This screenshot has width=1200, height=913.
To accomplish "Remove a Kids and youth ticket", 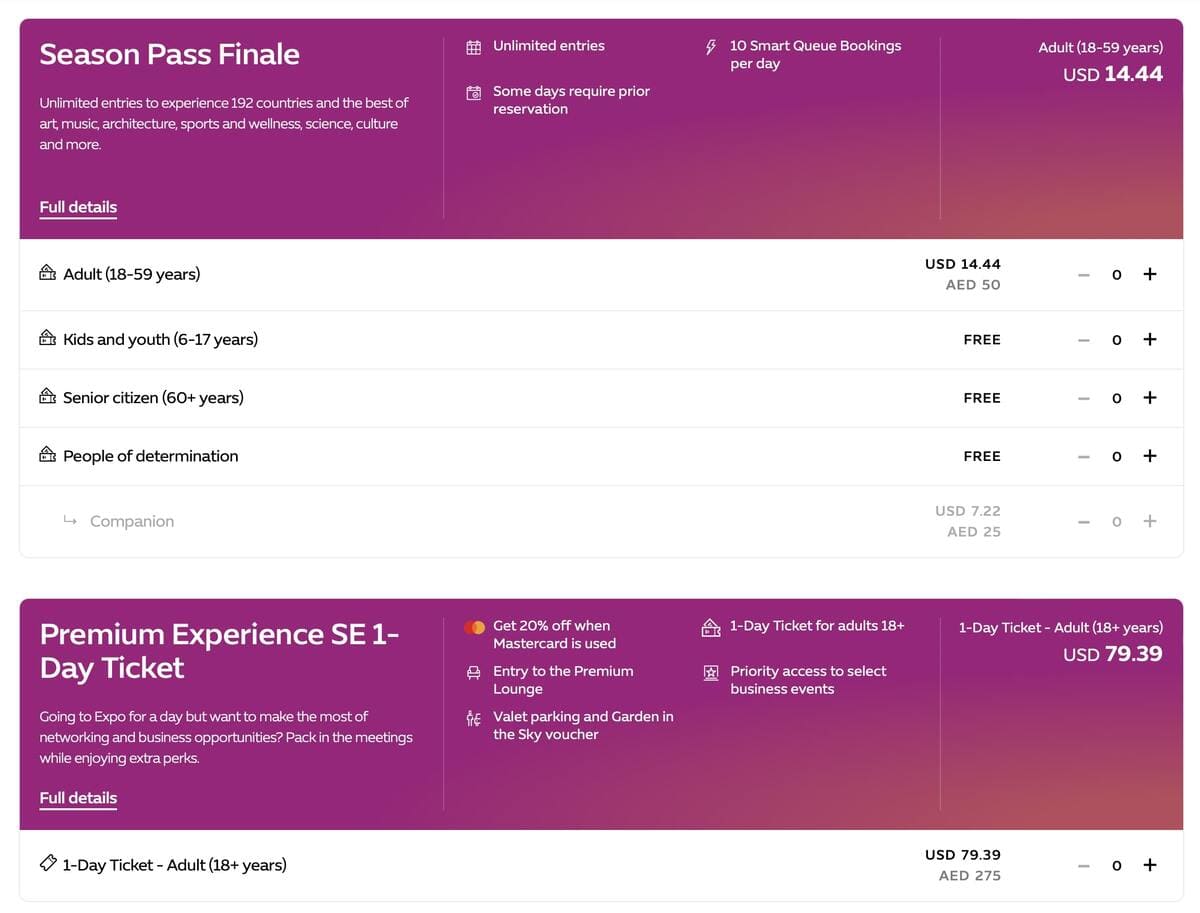I will point(1083,340).
